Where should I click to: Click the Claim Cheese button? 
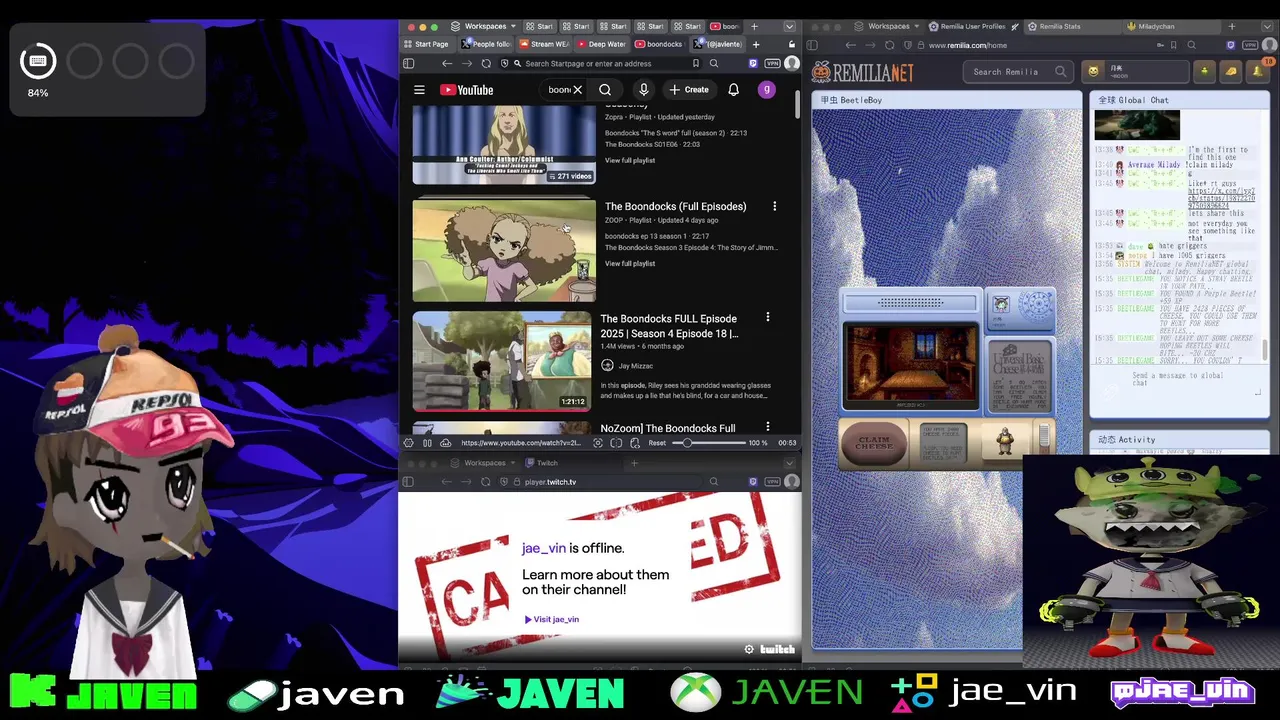[874, 443]
